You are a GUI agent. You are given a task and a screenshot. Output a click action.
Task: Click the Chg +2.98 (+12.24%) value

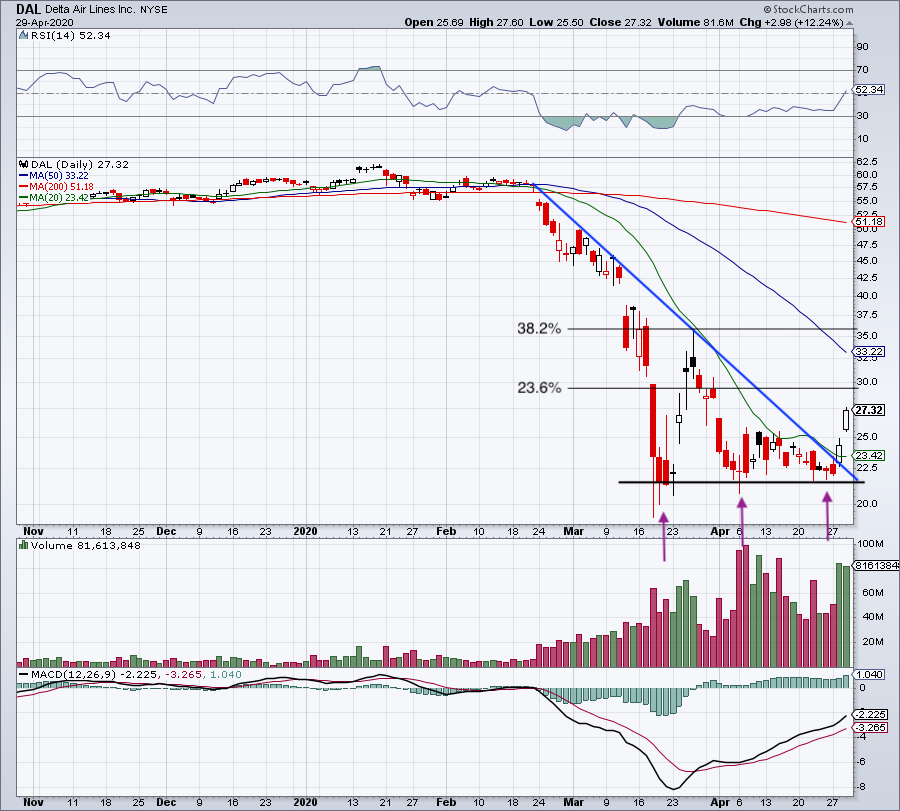[x=792, y=22]
